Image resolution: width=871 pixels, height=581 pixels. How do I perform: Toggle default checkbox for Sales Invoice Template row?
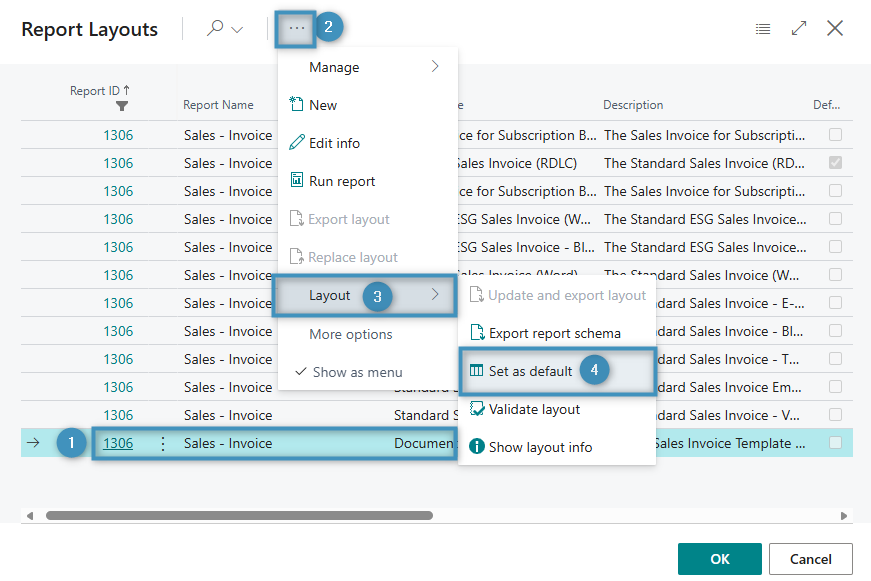coord(835,443)
